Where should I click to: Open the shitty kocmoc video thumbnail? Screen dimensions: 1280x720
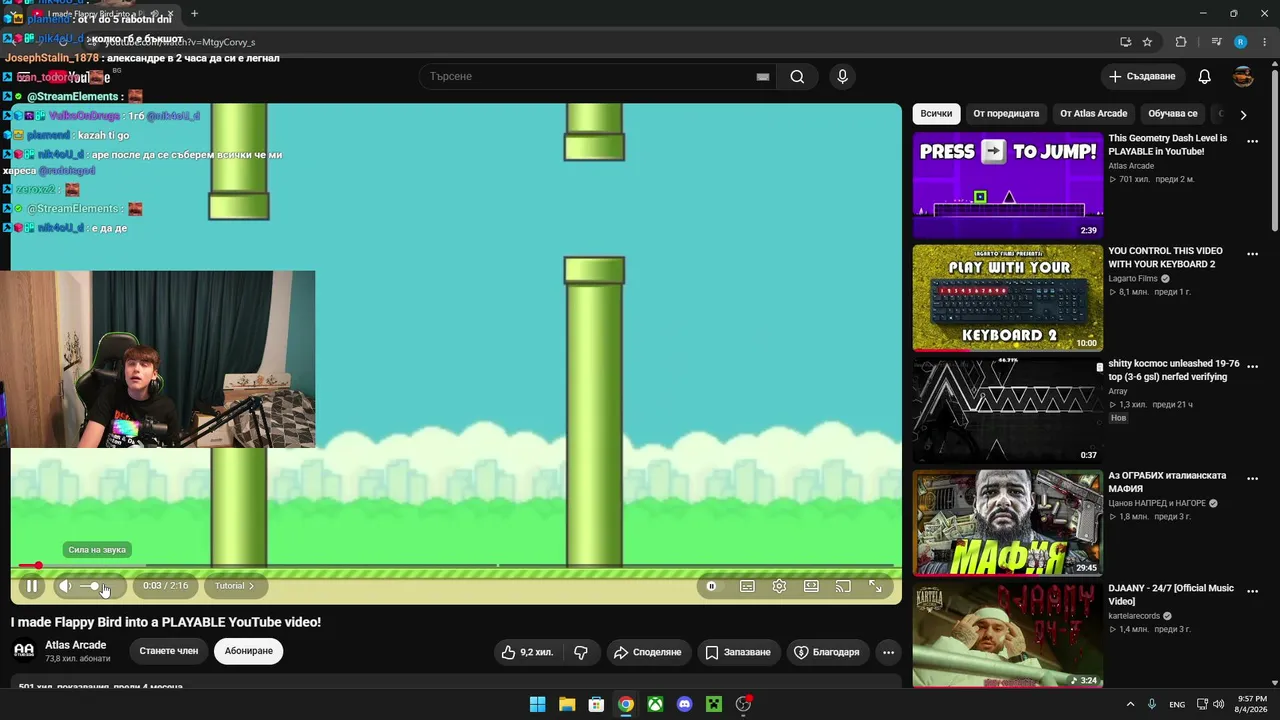coord(1008,410)
